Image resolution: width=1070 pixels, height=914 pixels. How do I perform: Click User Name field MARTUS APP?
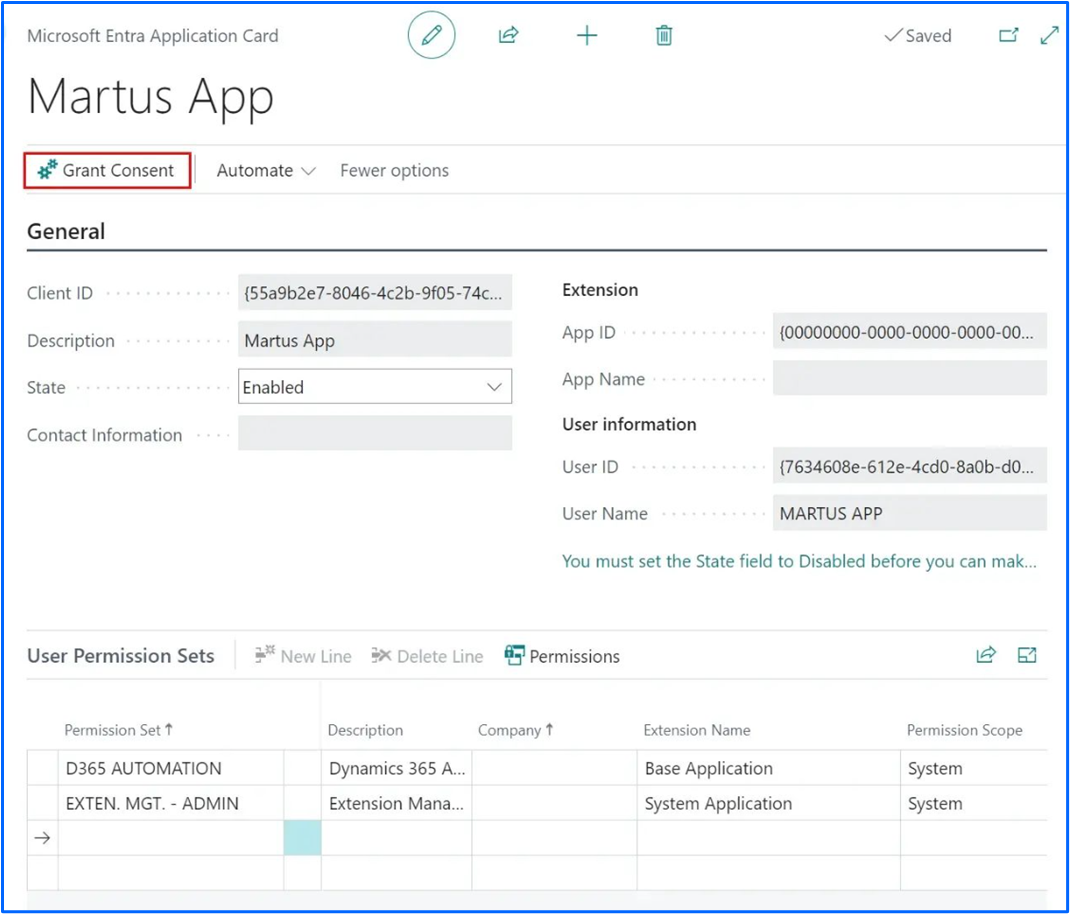910,513
